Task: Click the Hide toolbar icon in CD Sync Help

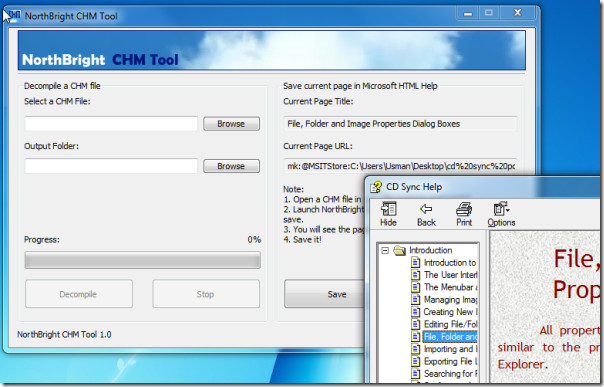Action: 388,214
